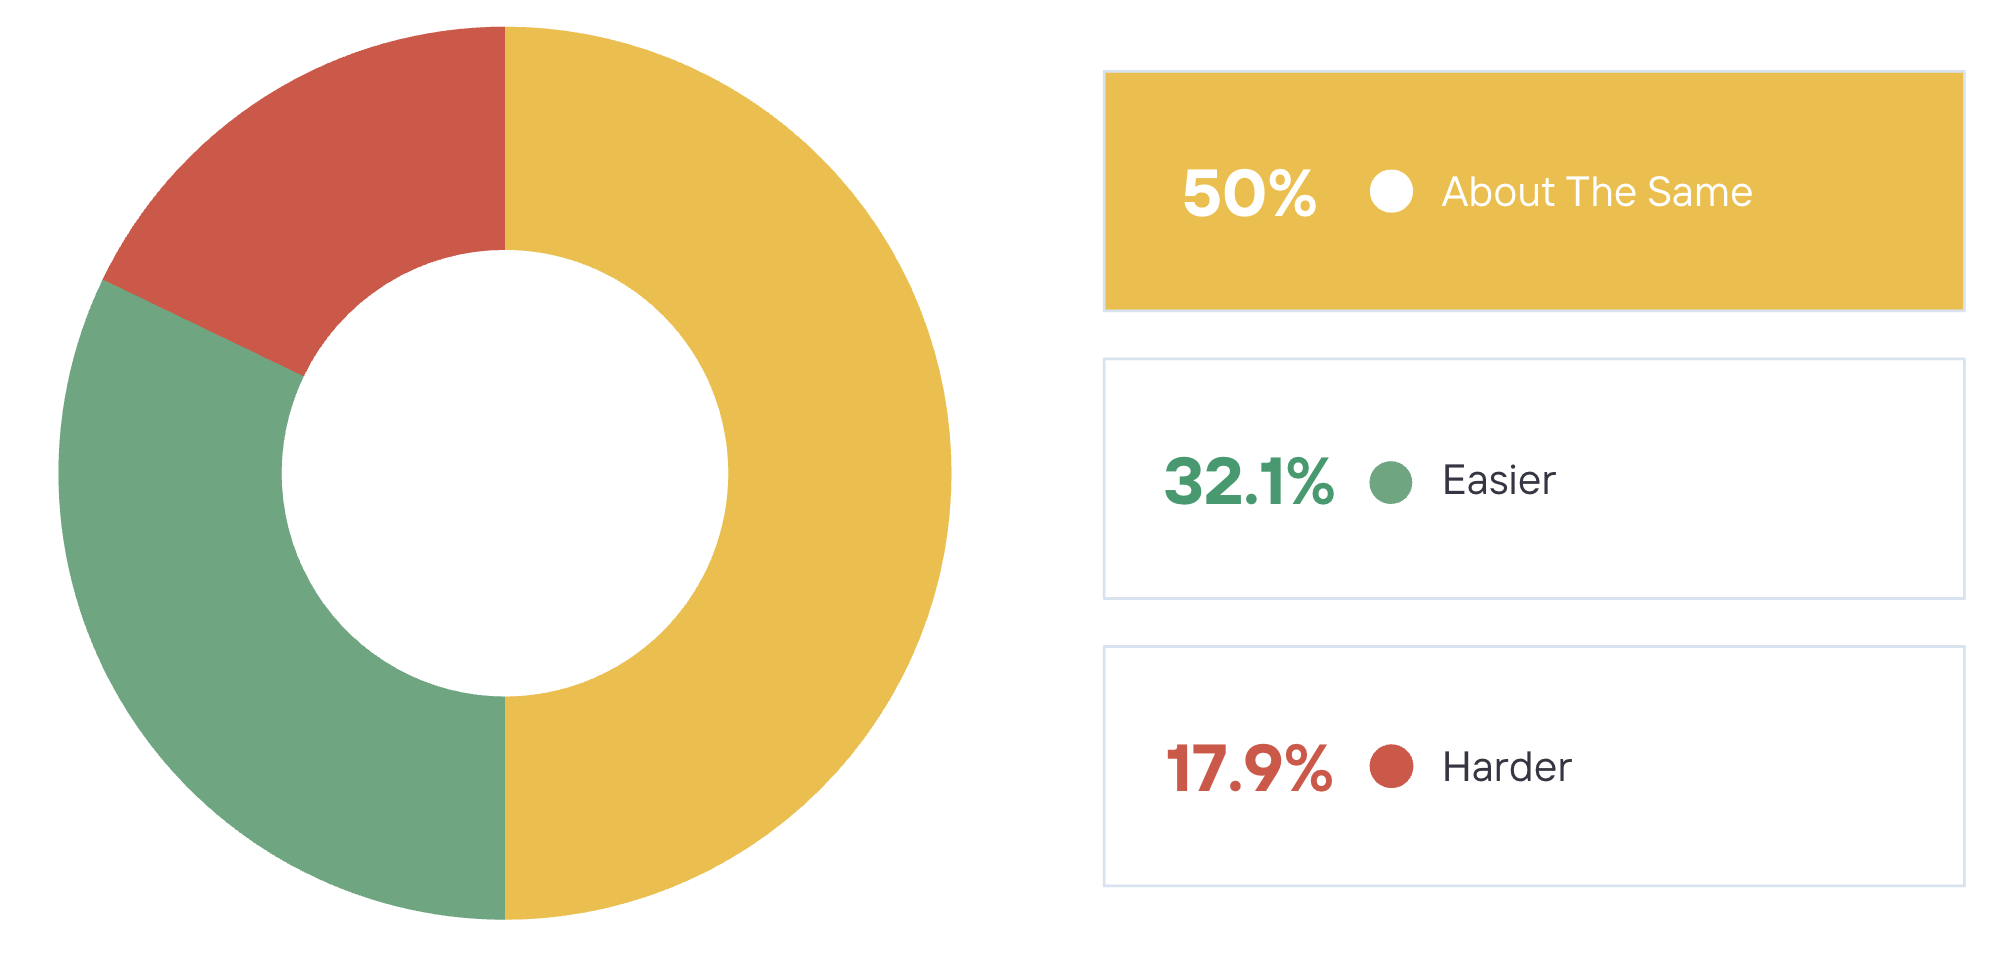Click the white center hole of the donut
This screenshot has width=2014, height=954.
[505, 472]
